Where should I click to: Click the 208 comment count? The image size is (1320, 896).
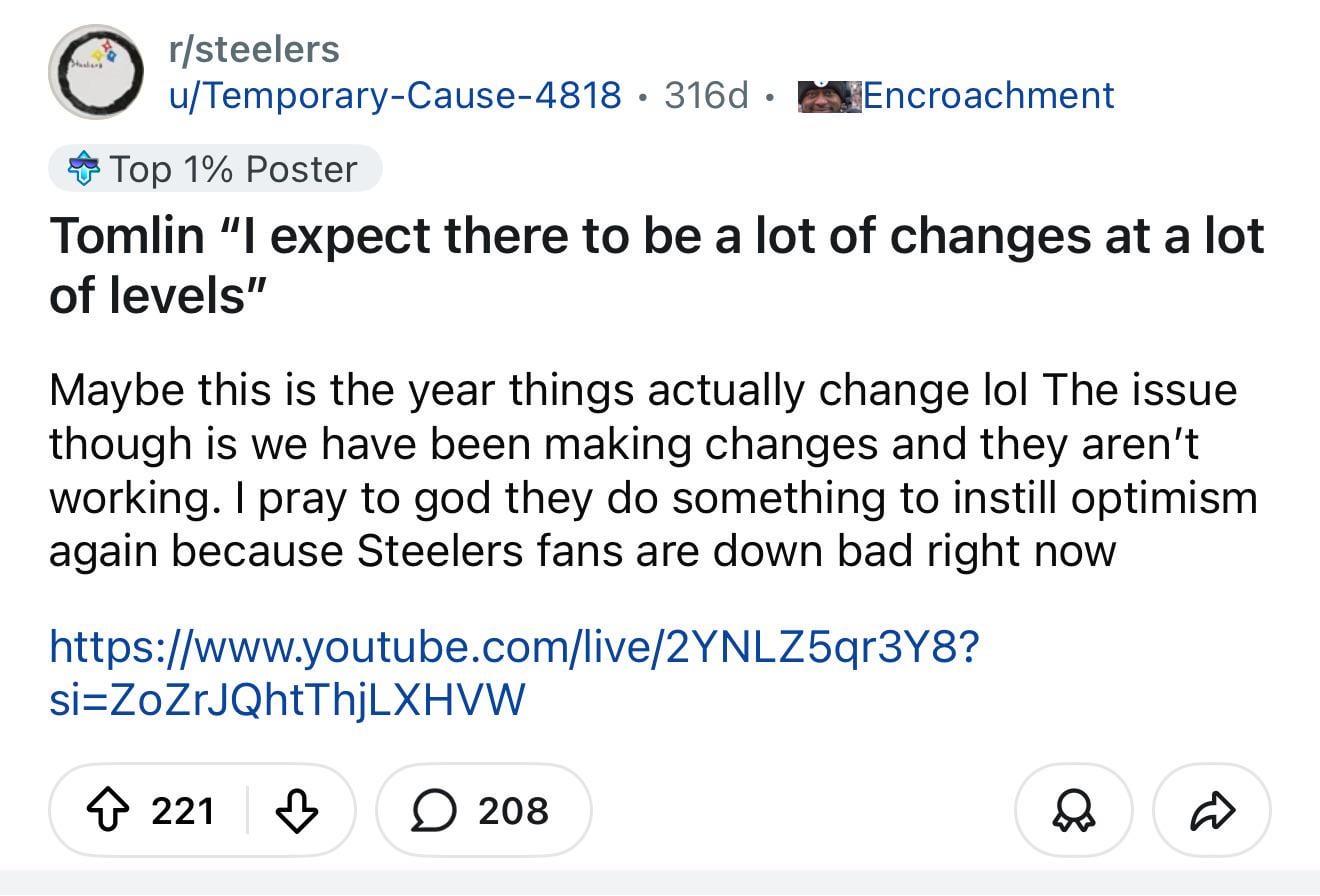(x=516, y=811)
